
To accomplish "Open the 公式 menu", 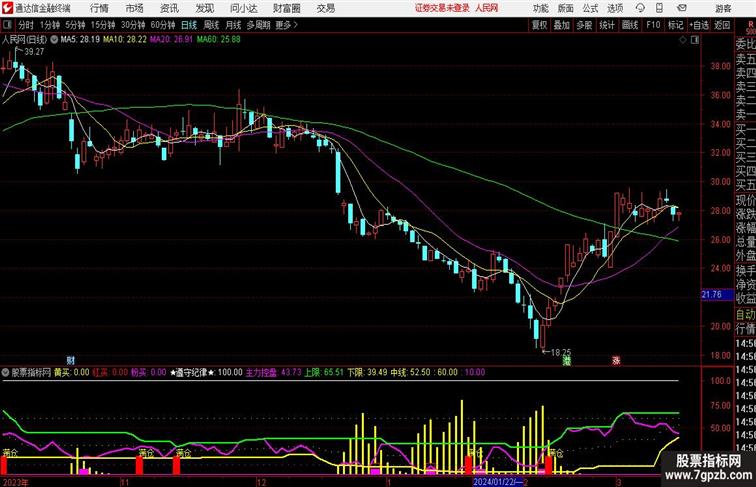I will pyautogui.click(x=590, y=8).
